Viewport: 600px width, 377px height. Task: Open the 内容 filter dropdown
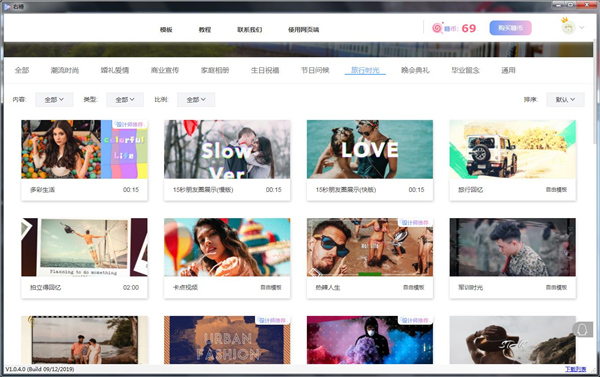(54, 100)
